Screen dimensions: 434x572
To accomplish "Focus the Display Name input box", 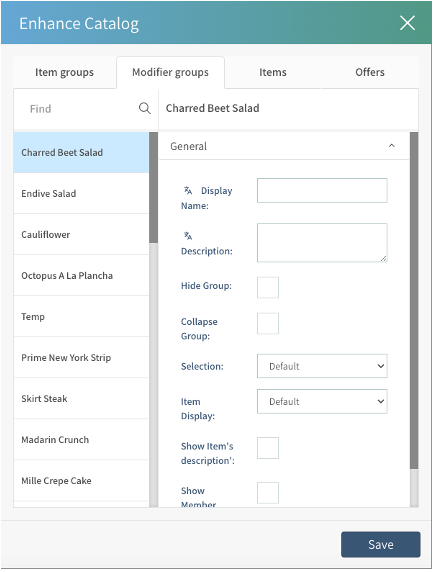I will click(x=322, y=190).
